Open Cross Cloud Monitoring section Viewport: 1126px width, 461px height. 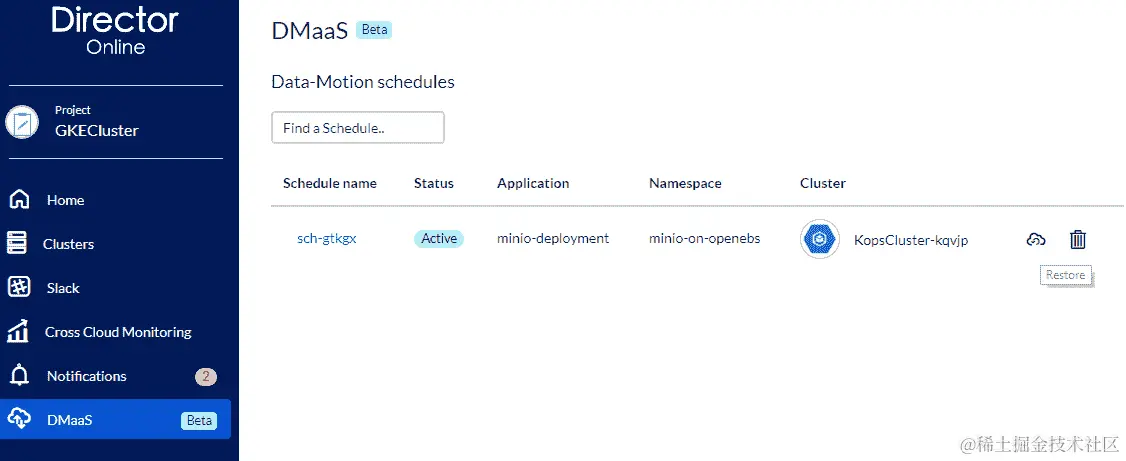[118, 332]
